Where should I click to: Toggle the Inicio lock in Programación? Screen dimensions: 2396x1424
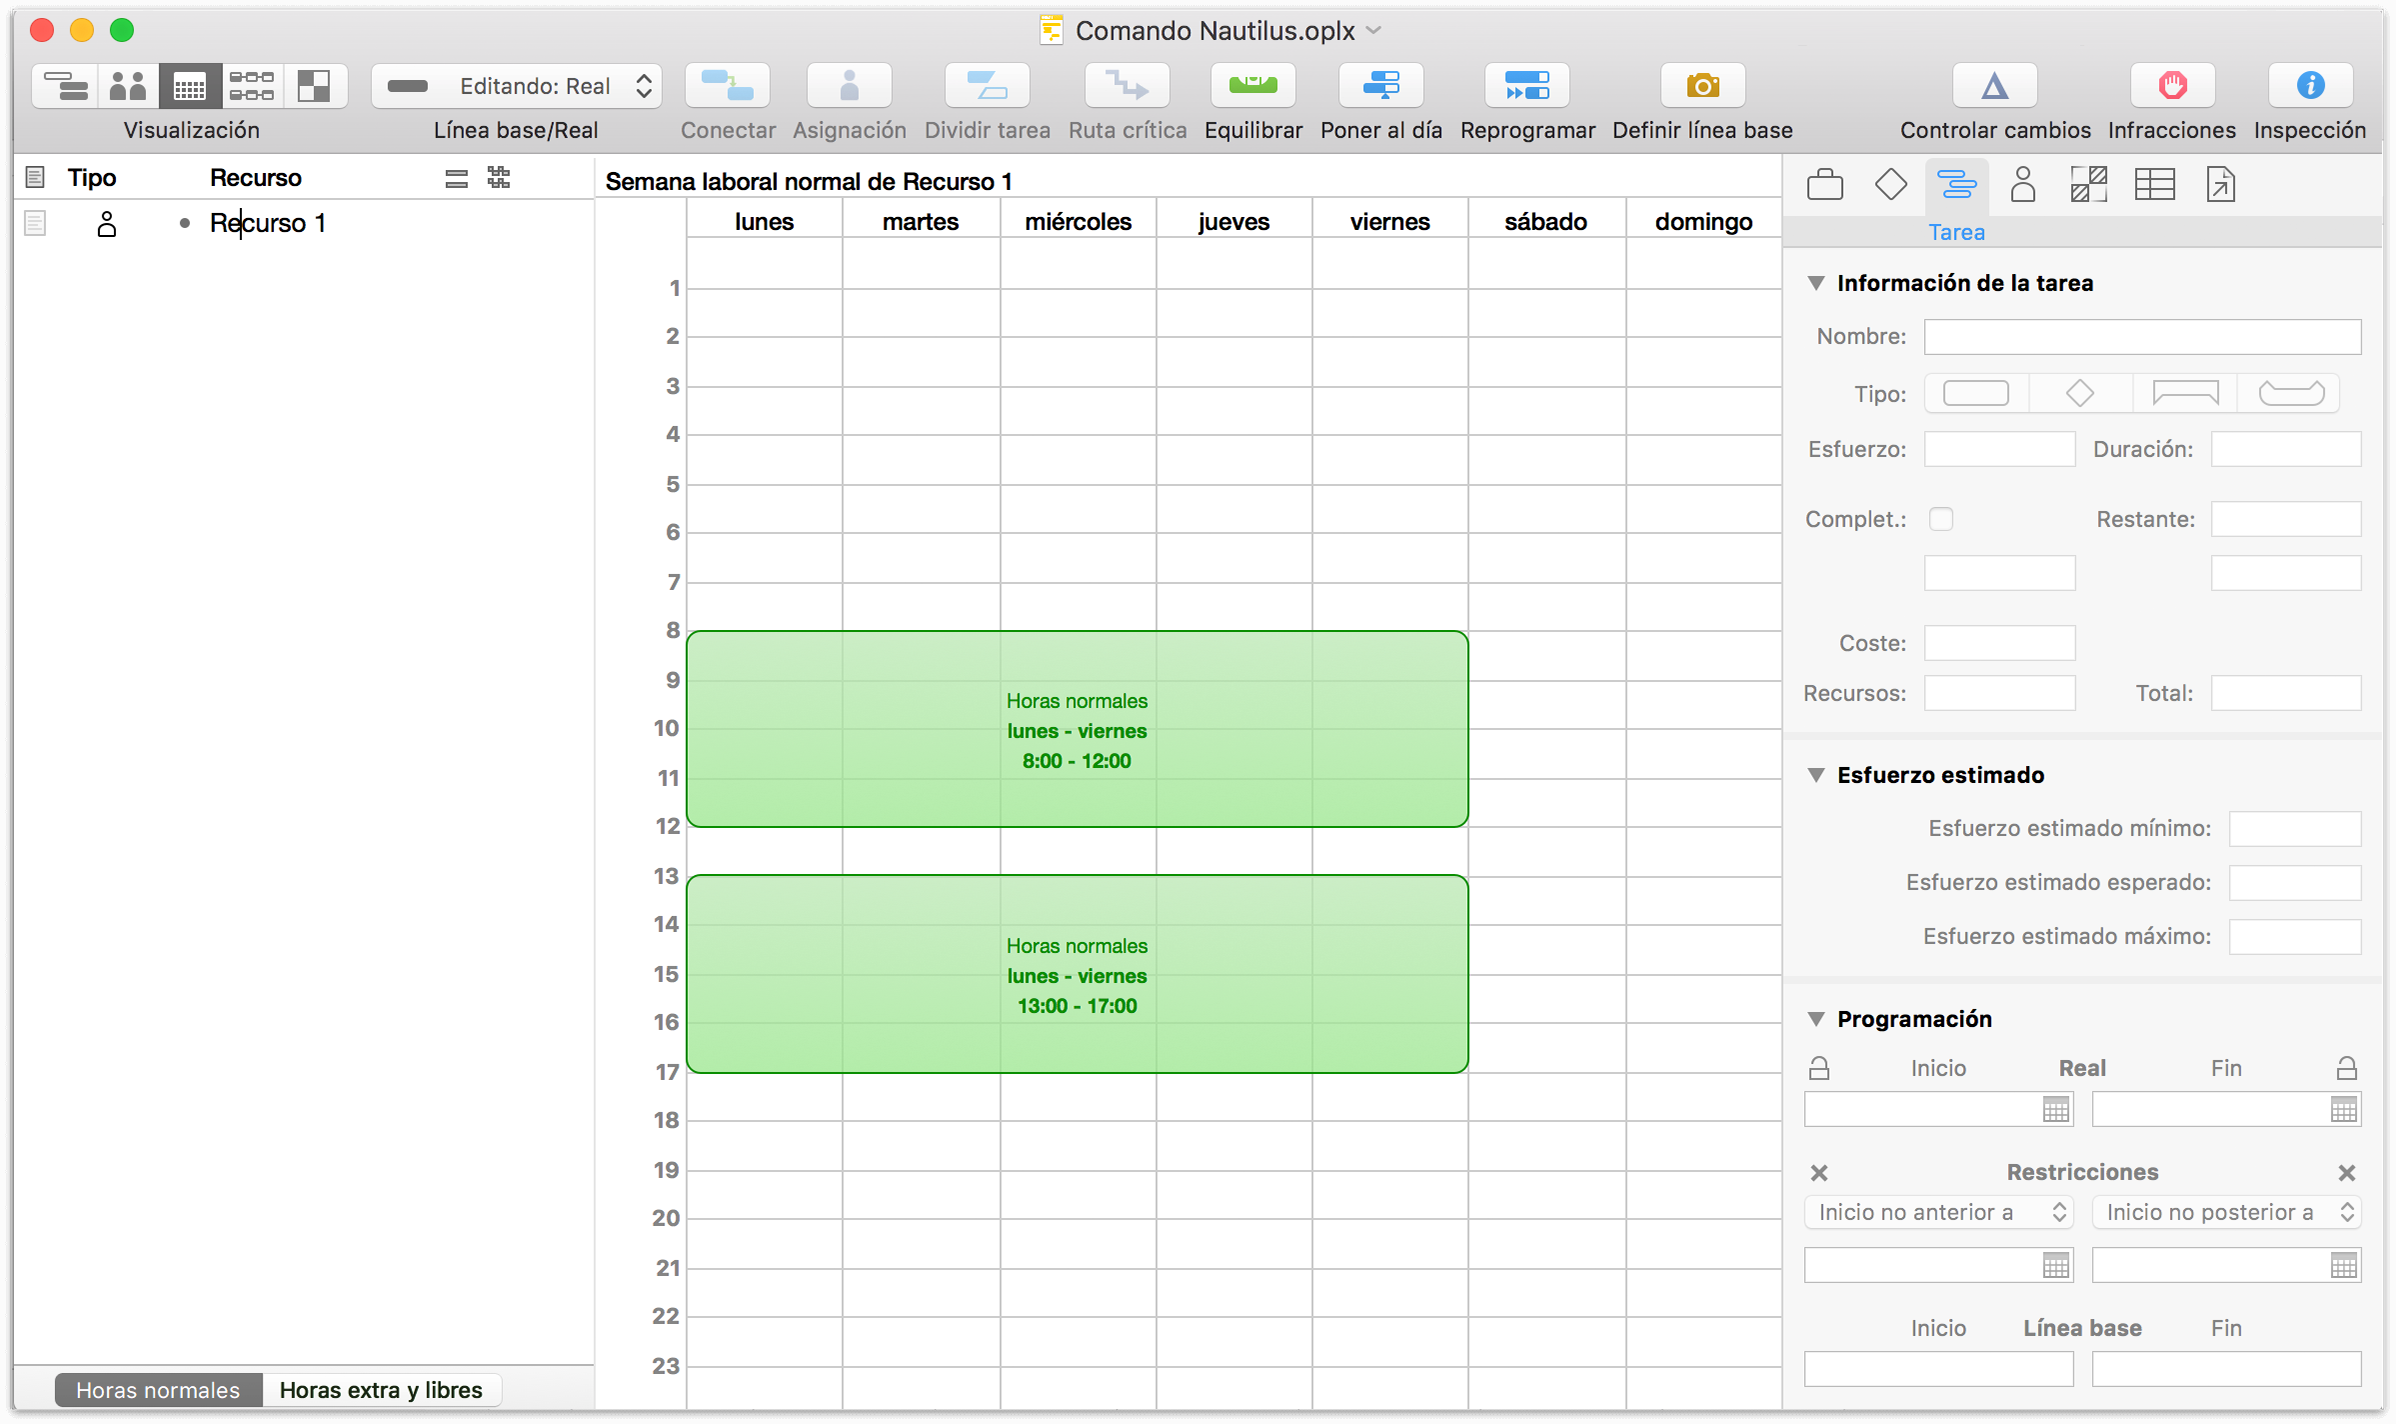(x=1820, y=1067)
